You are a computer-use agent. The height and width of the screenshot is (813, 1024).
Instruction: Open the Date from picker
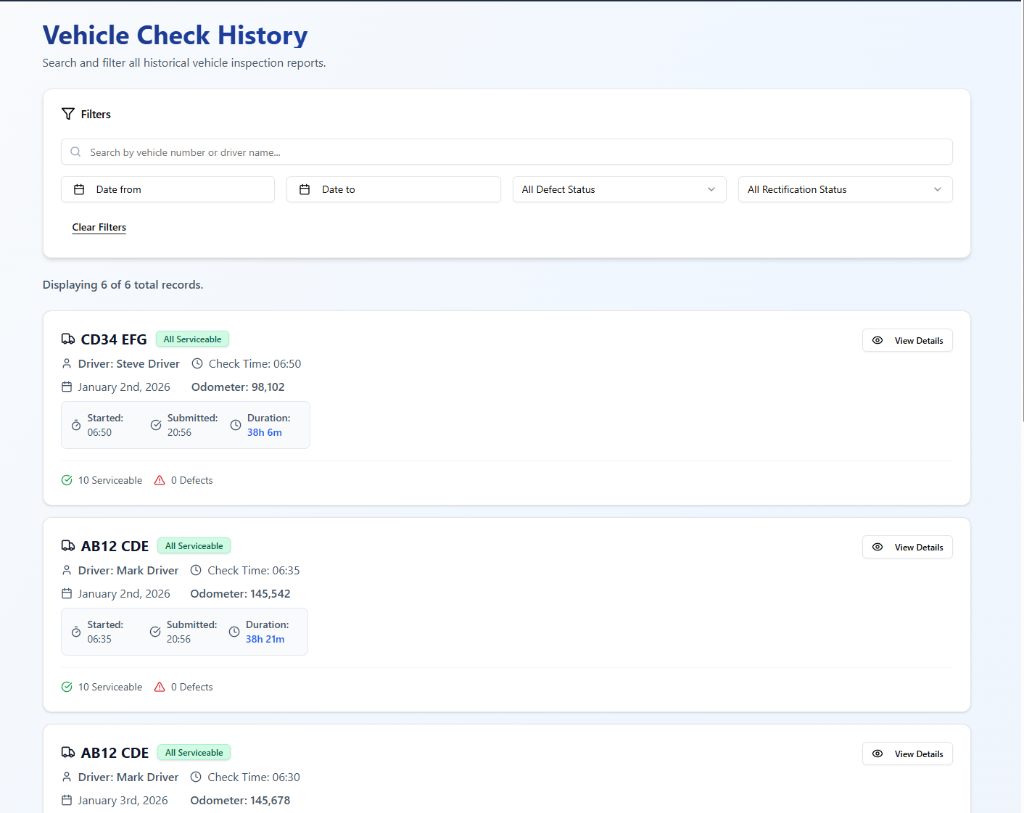[168, 189]
